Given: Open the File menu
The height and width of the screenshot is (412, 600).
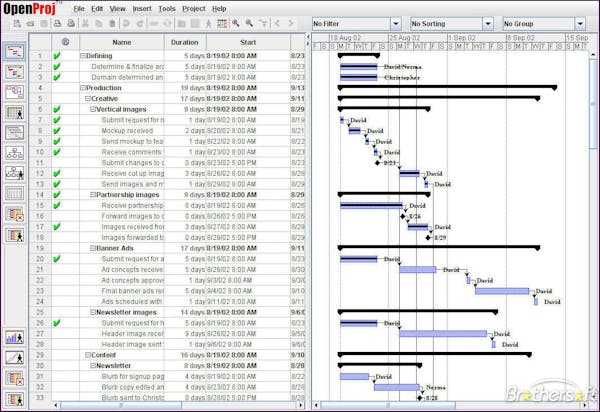Looking at the screenshot, I should tap(79, 8).
